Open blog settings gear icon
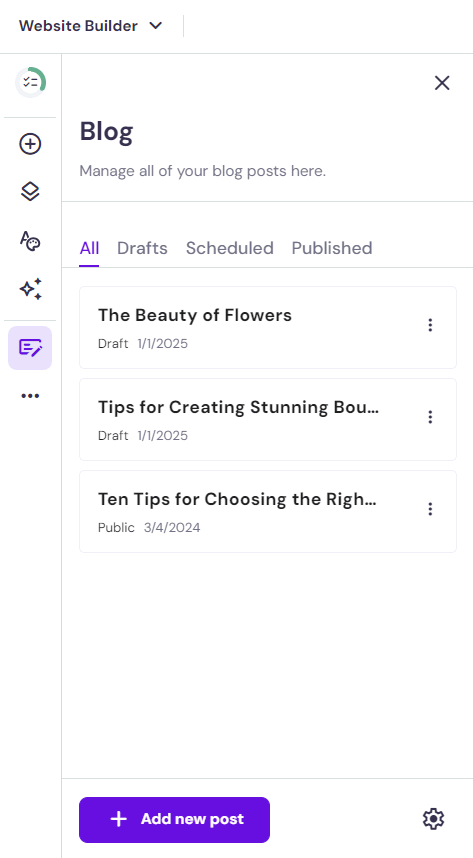473x858 pixels. [x=433, y=819]
